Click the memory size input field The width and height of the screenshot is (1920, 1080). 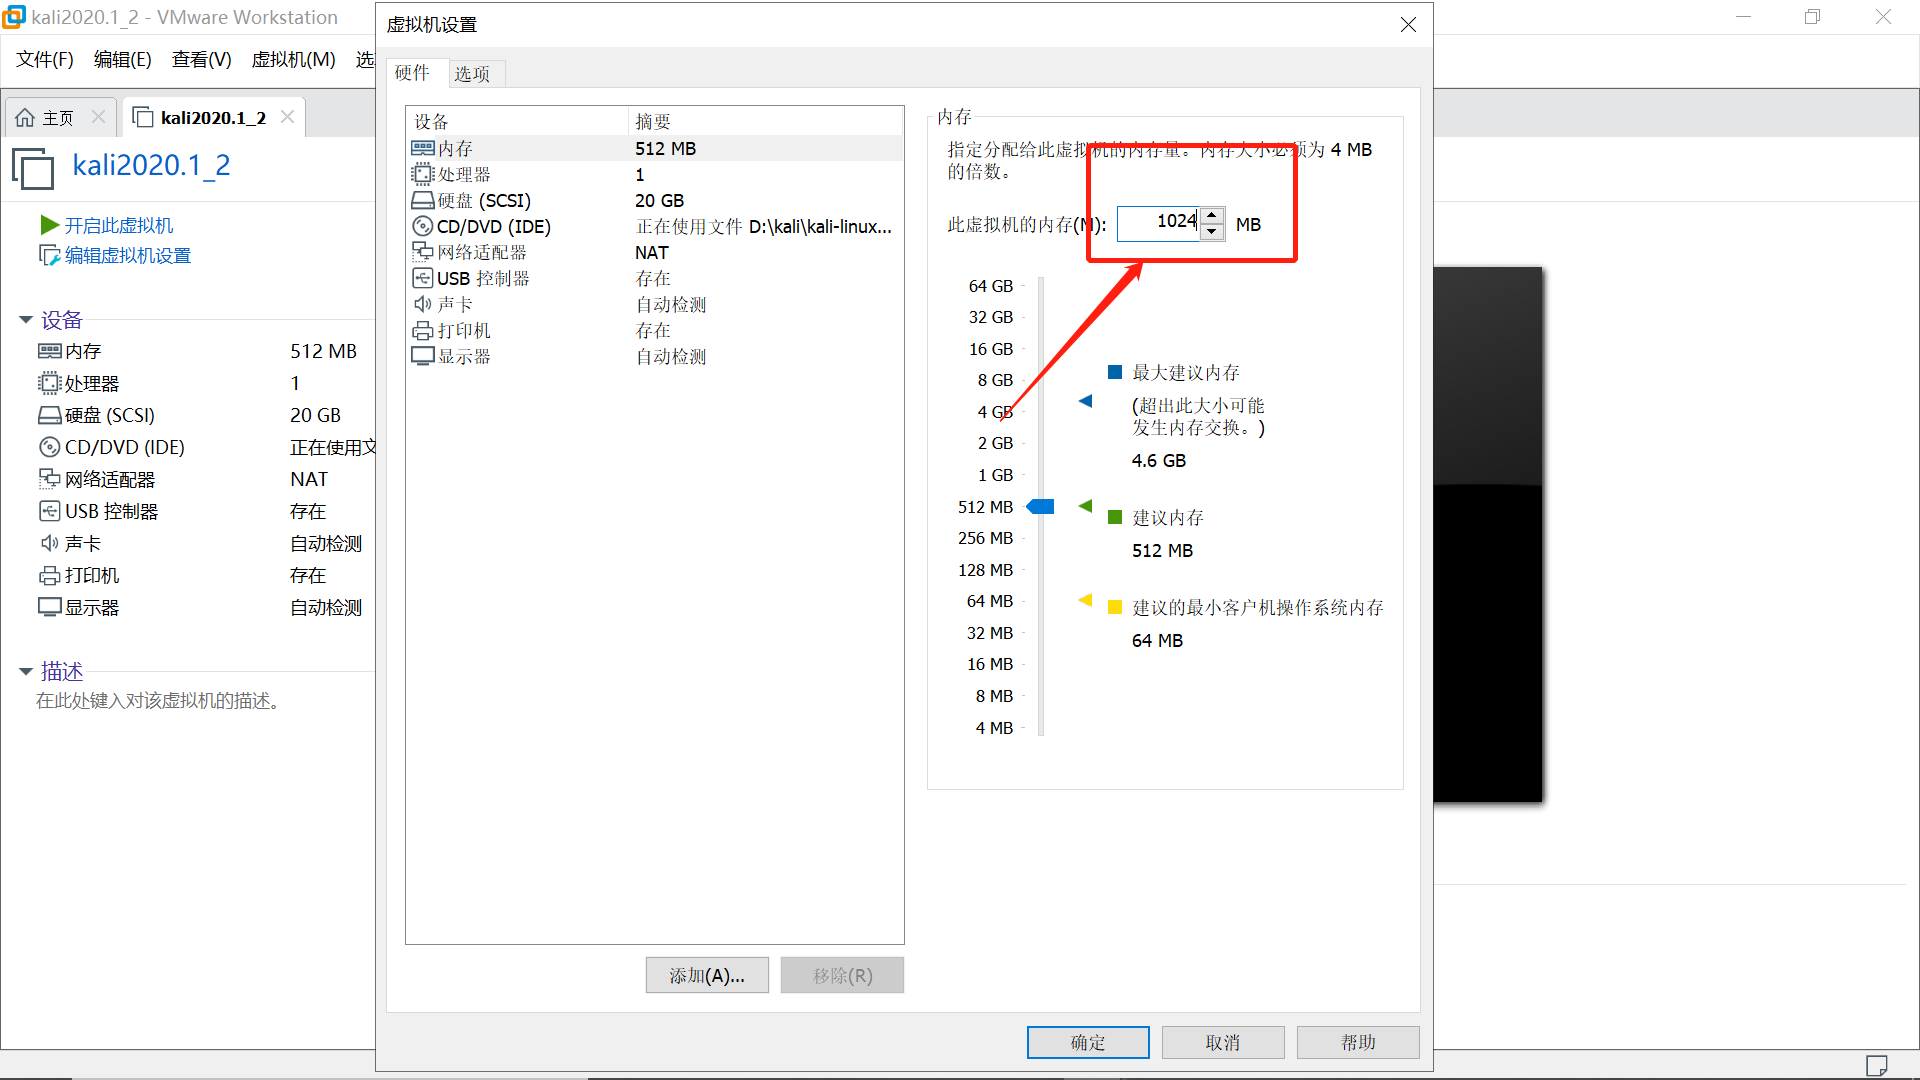tap(1158, 223)
